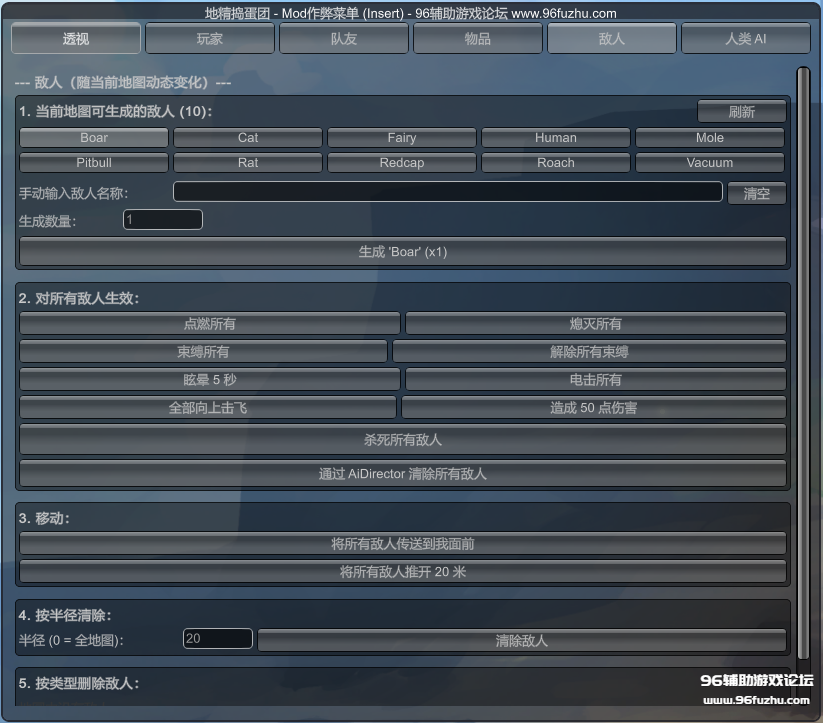Click the vertical scrollbar of the enemy panel
This screenshot has width=823, height=723.
click(x=803, y=362)
